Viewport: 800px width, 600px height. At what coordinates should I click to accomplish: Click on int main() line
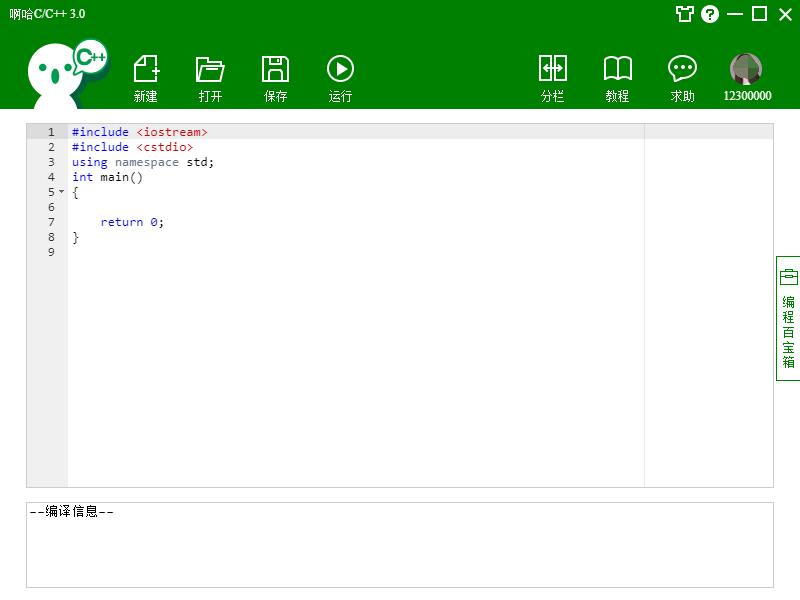pyautogui.click(x=107, y=177)
